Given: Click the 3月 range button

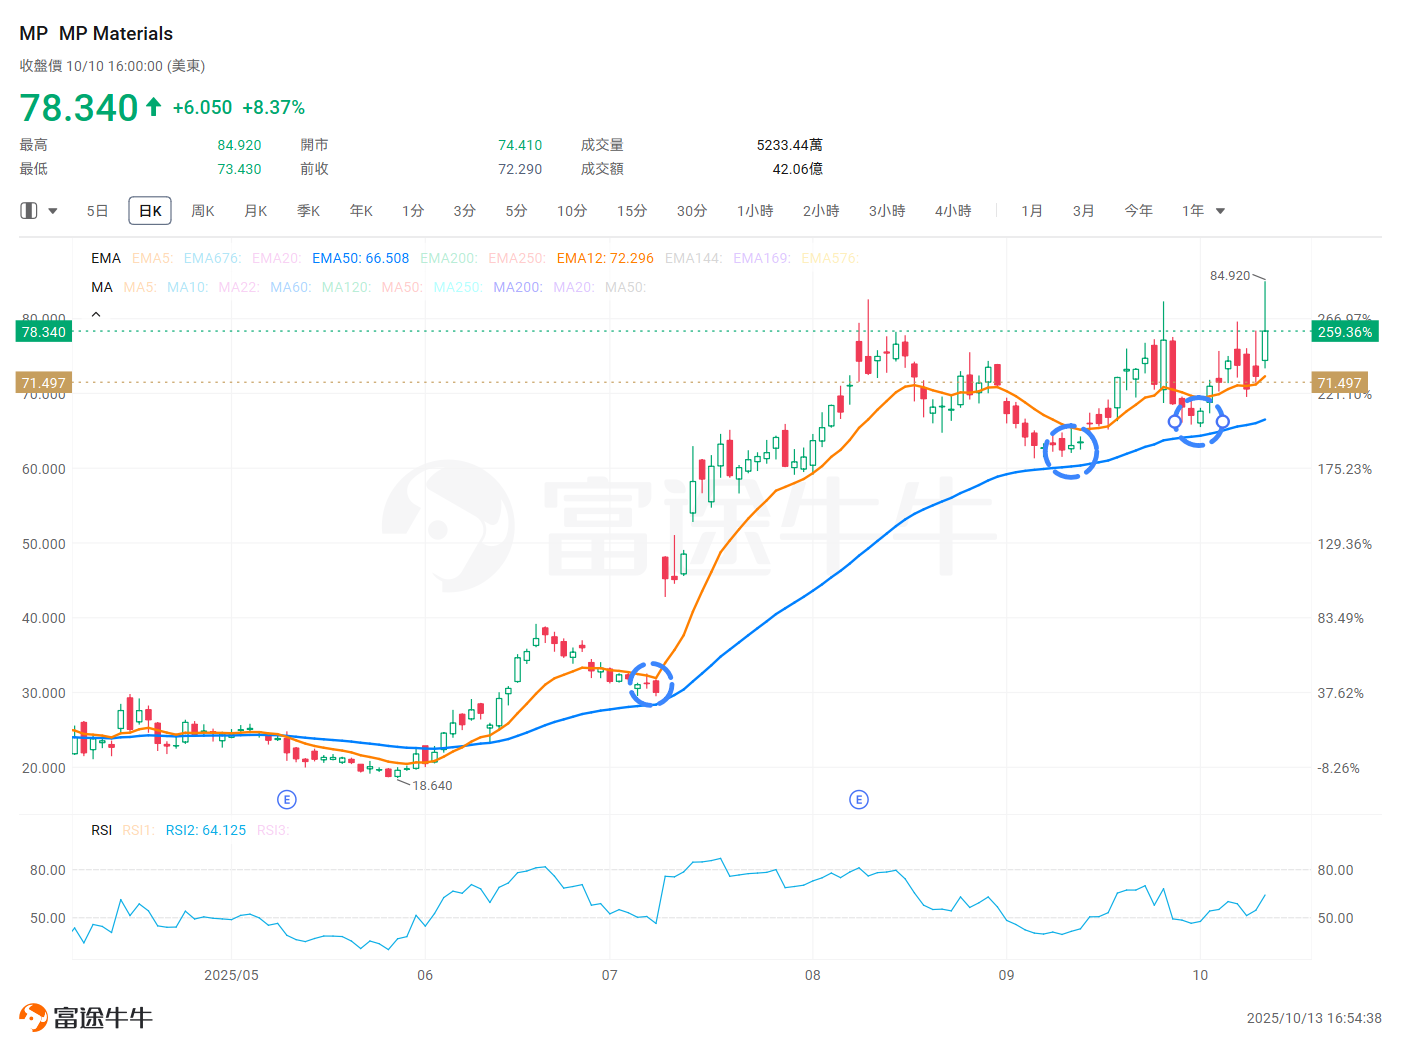Looking at the screenshot, I should (x=1083, y=211).
